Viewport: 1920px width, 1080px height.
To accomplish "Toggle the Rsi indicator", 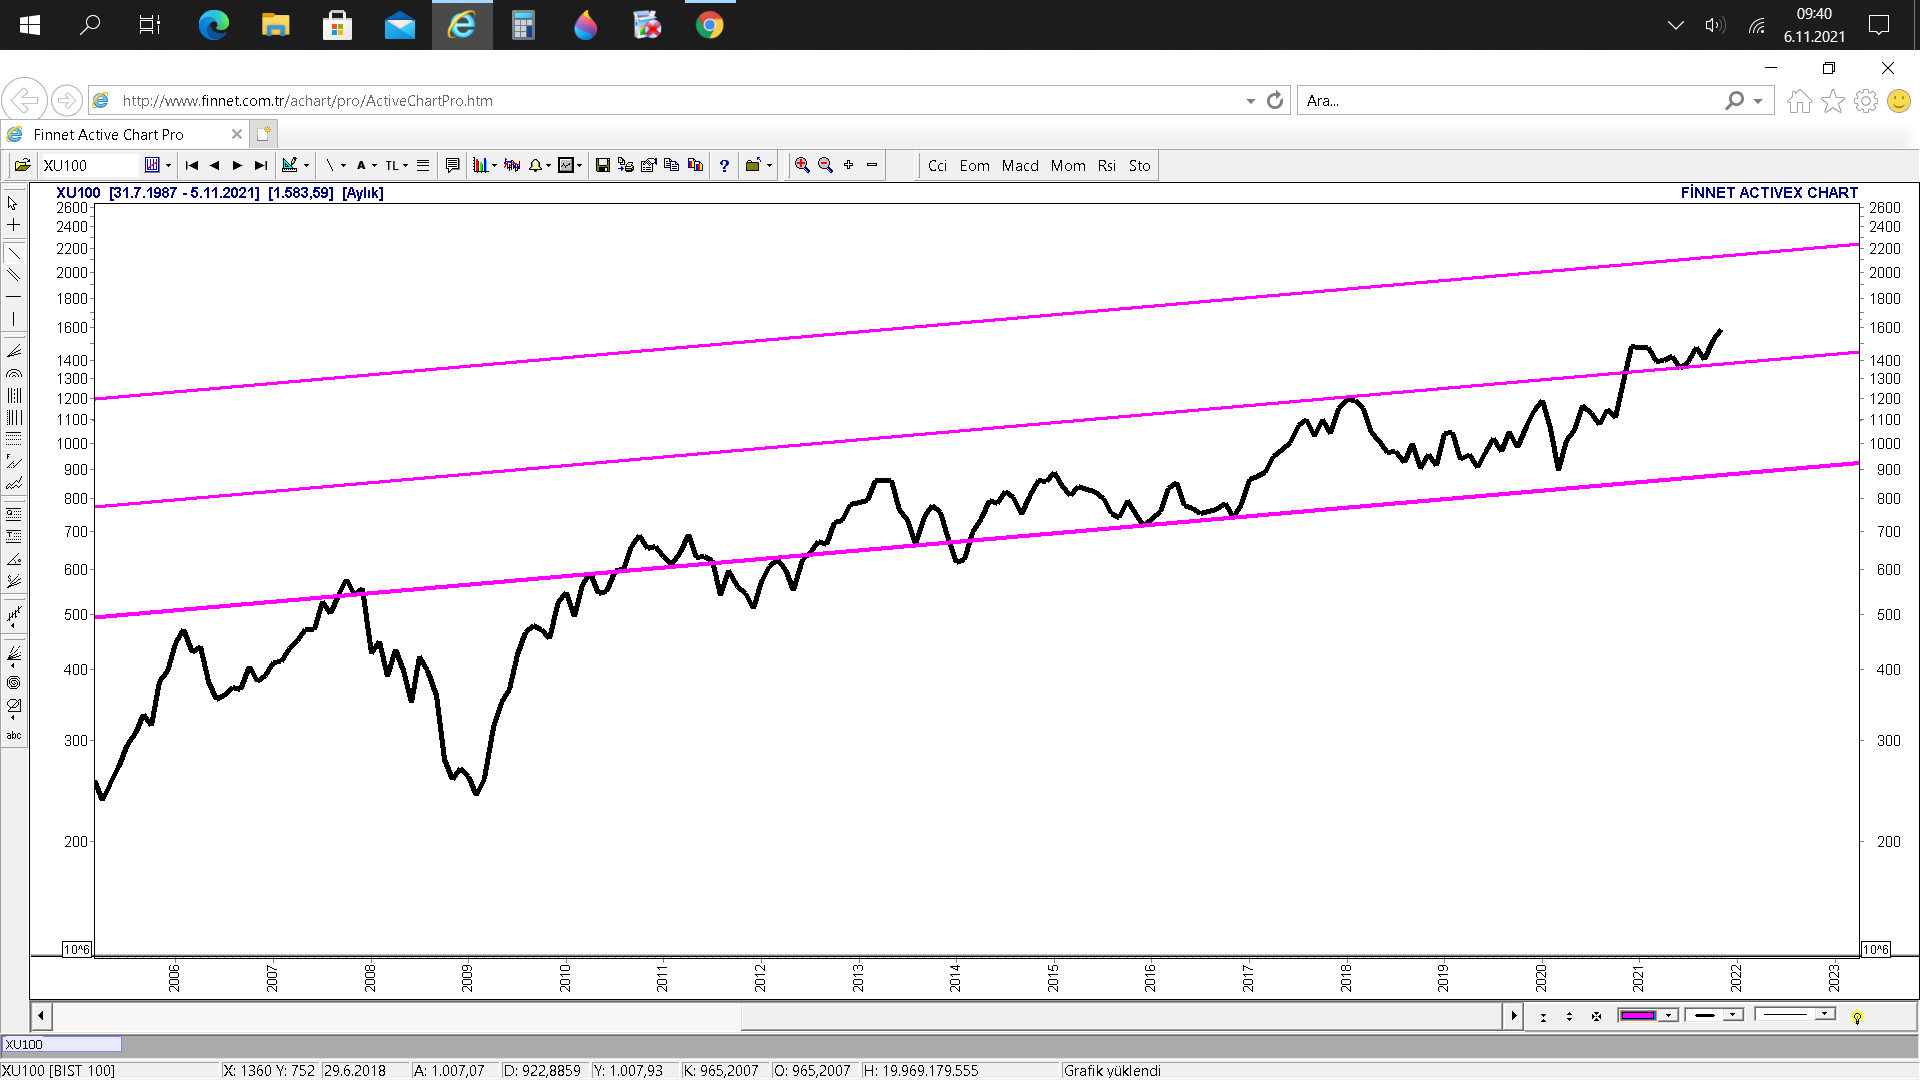I will (1106, 166).
